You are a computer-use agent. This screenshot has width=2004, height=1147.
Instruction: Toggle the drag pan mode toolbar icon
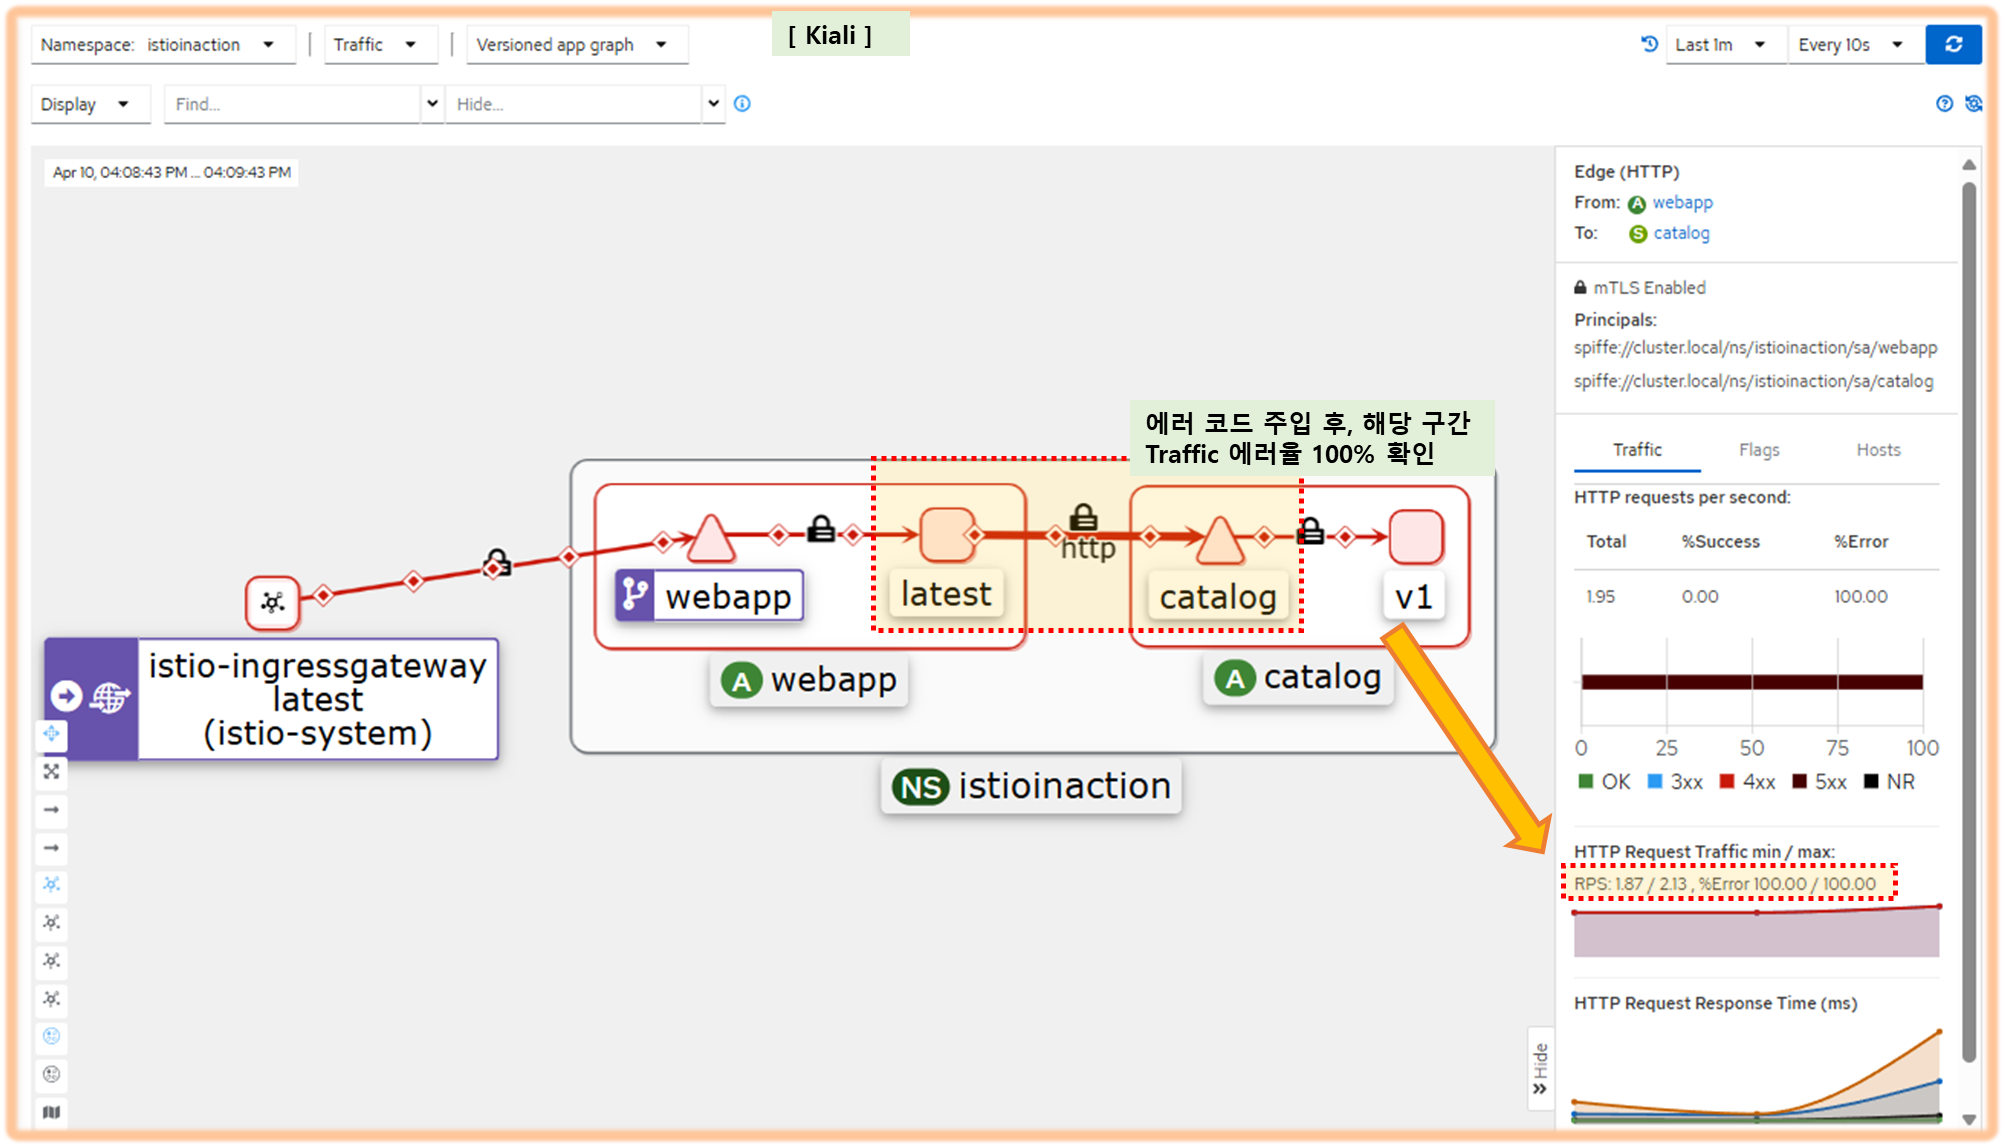(52, 734)
